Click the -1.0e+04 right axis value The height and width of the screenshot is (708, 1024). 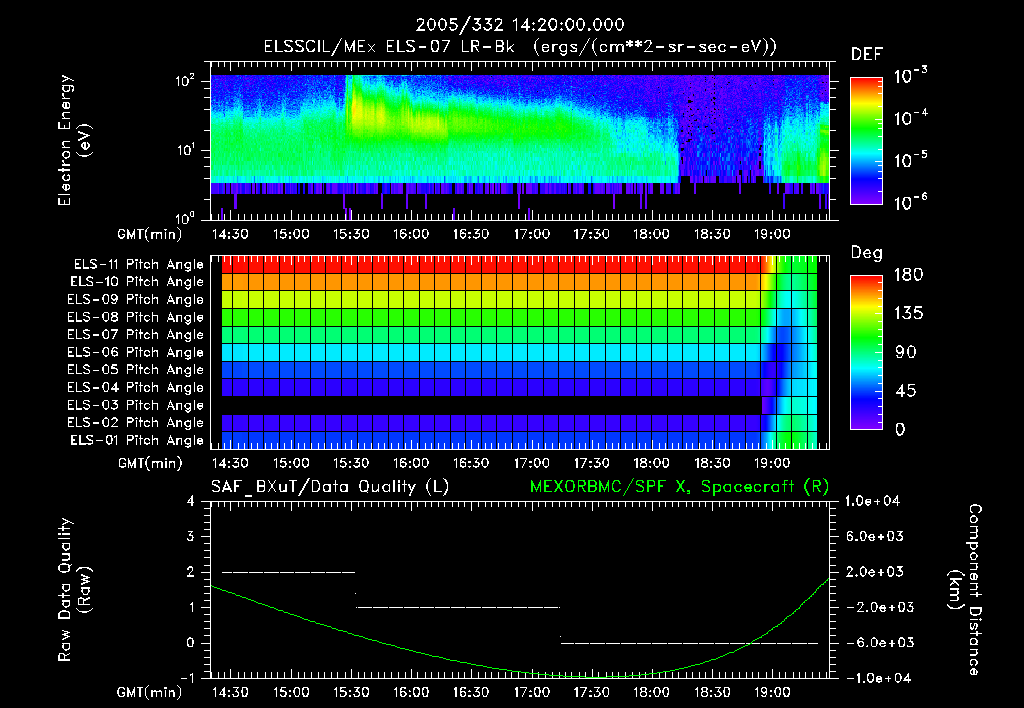pyautogui.click(x=877, y=678)
